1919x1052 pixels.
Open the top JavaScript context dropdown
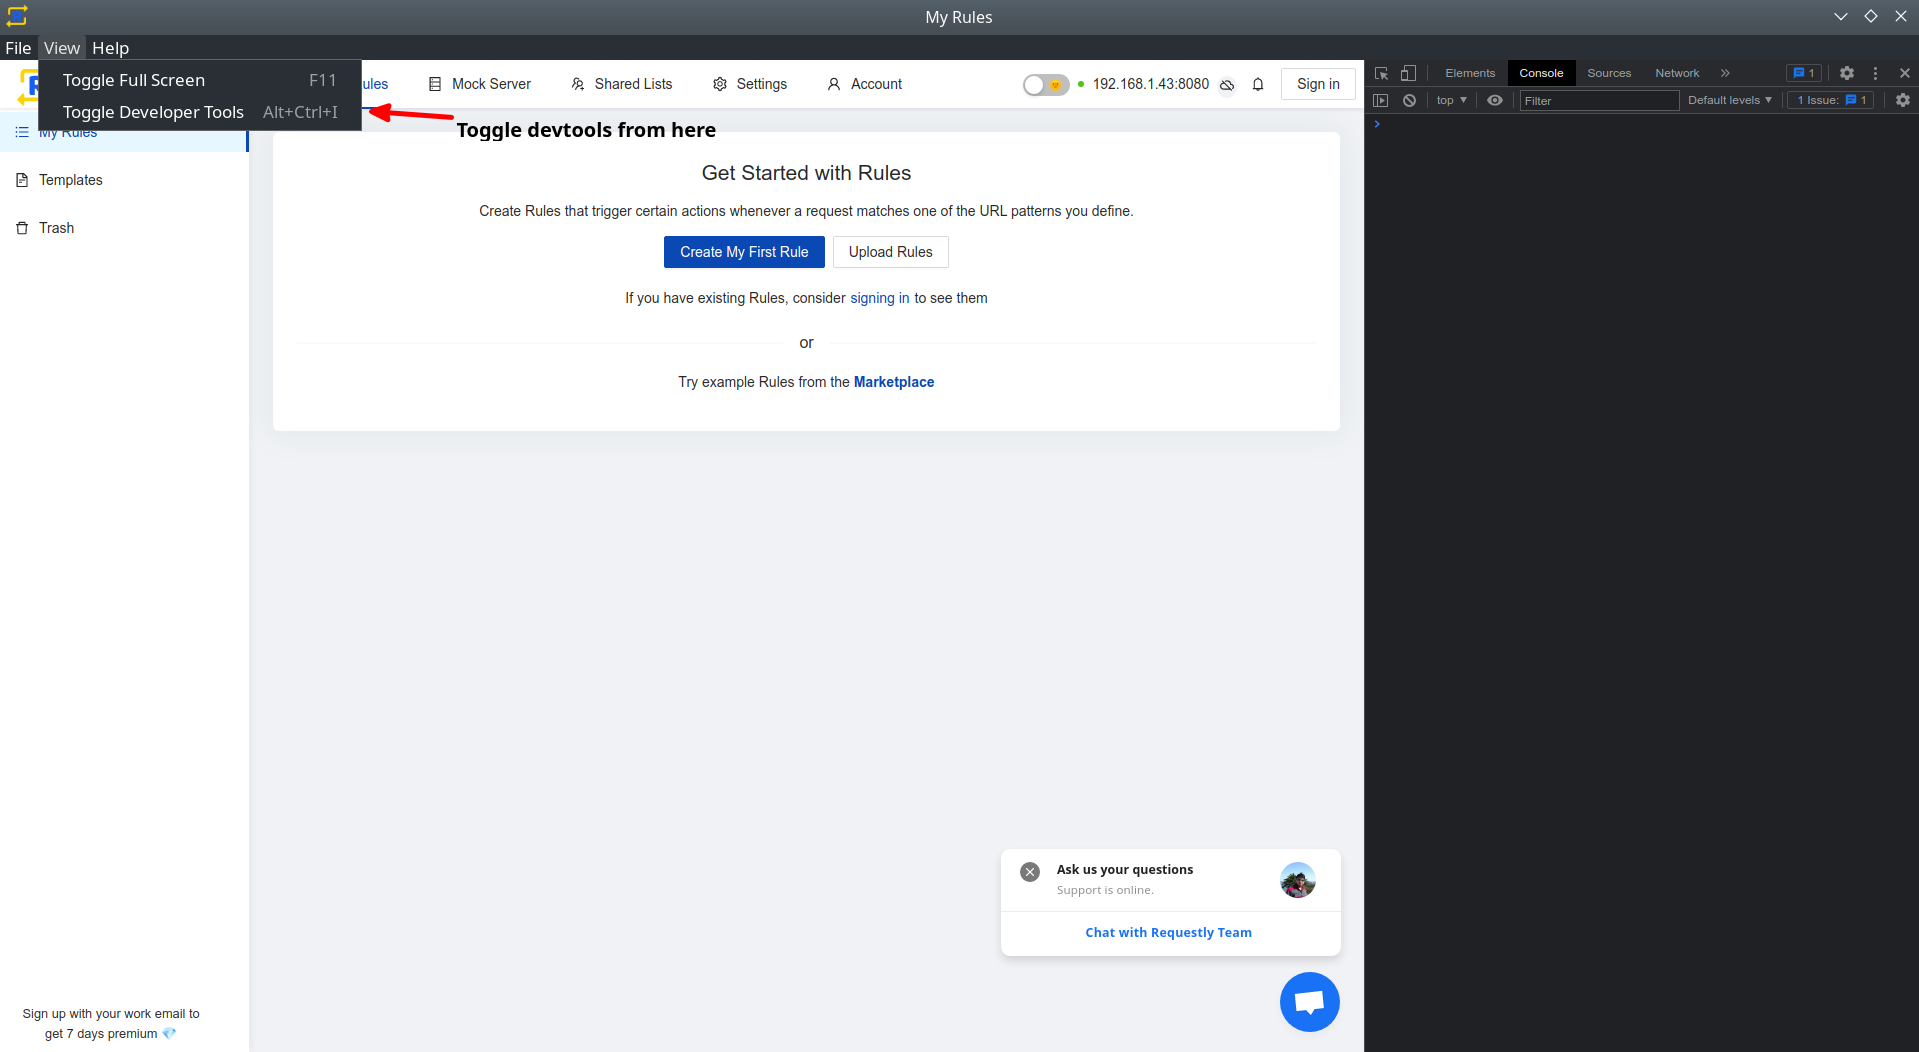point(1452,100)
